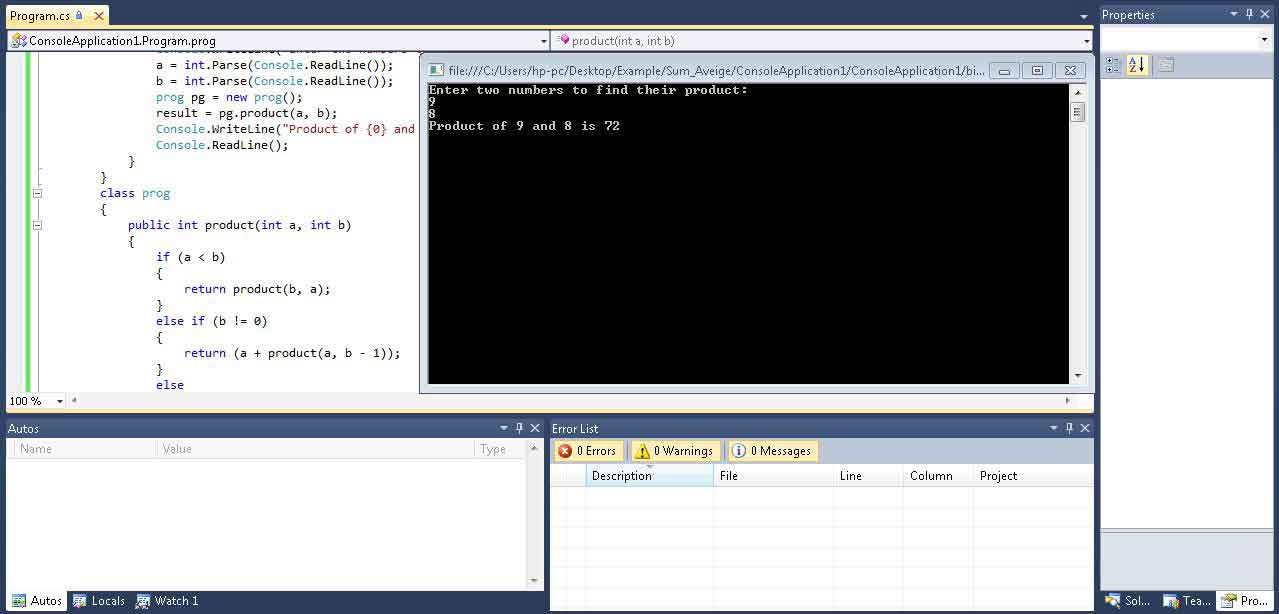Open the ConsoleApplication1.Program.prog type dropdown
Image resolution: width=1279 pixels, height=614 pixels.
544,41
